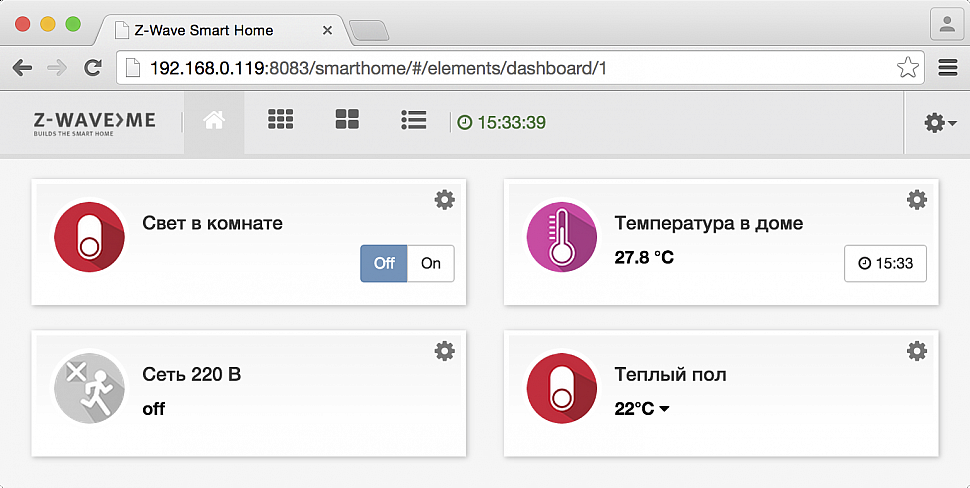Screen dimensions: 970x488
Task: Open settings gear on Теплый пол widget
Action: pos(917,351)
